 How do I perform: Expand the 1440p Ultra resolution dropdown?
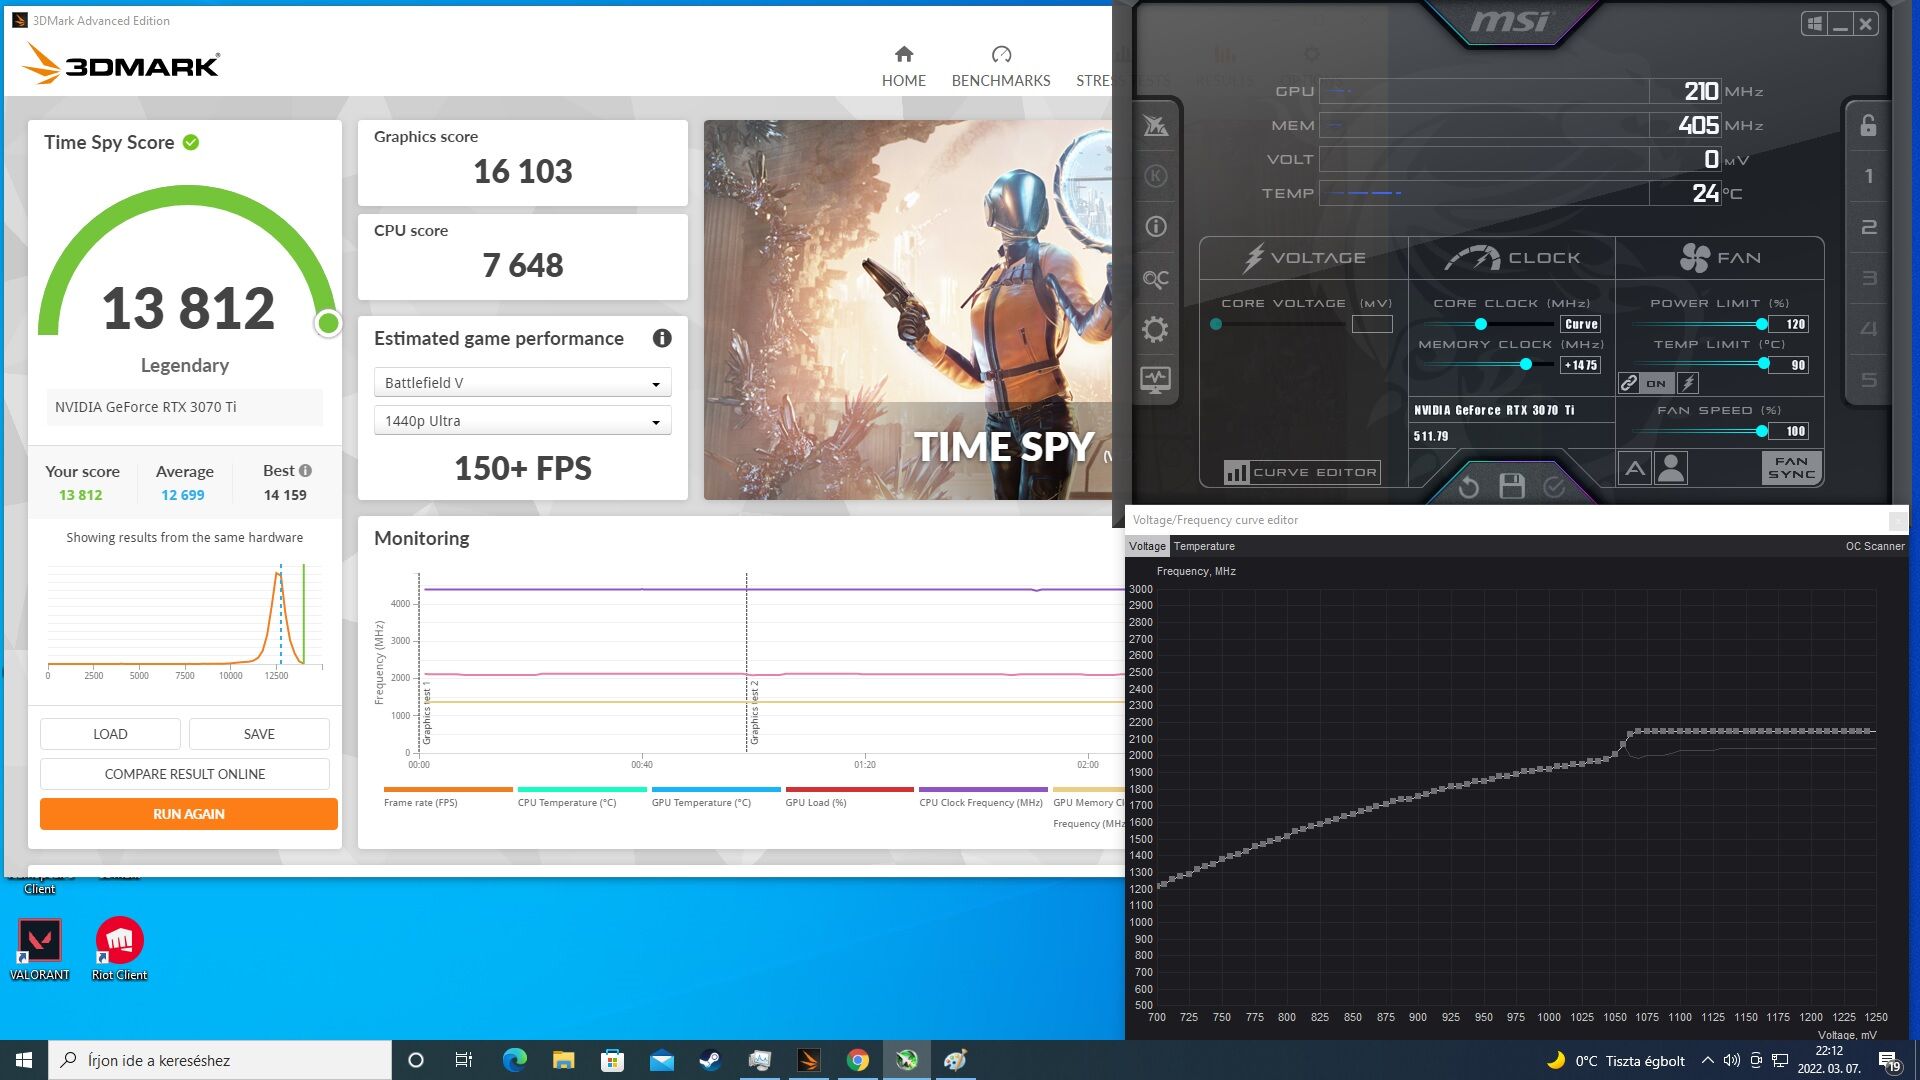(x=522, y=421)
